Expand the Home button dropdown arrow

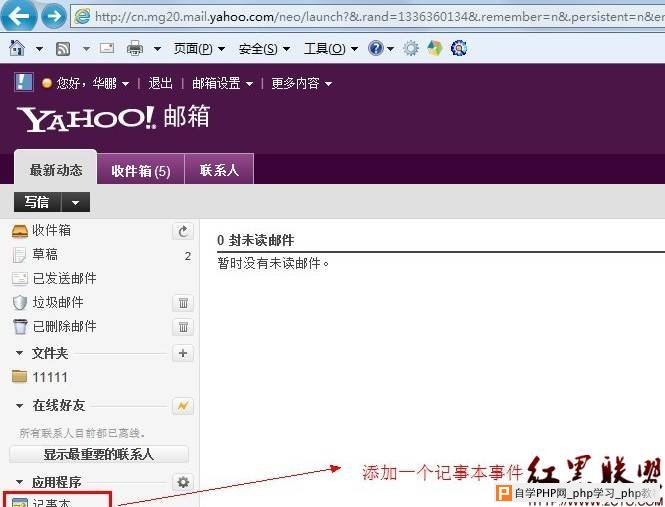(39, 49)
